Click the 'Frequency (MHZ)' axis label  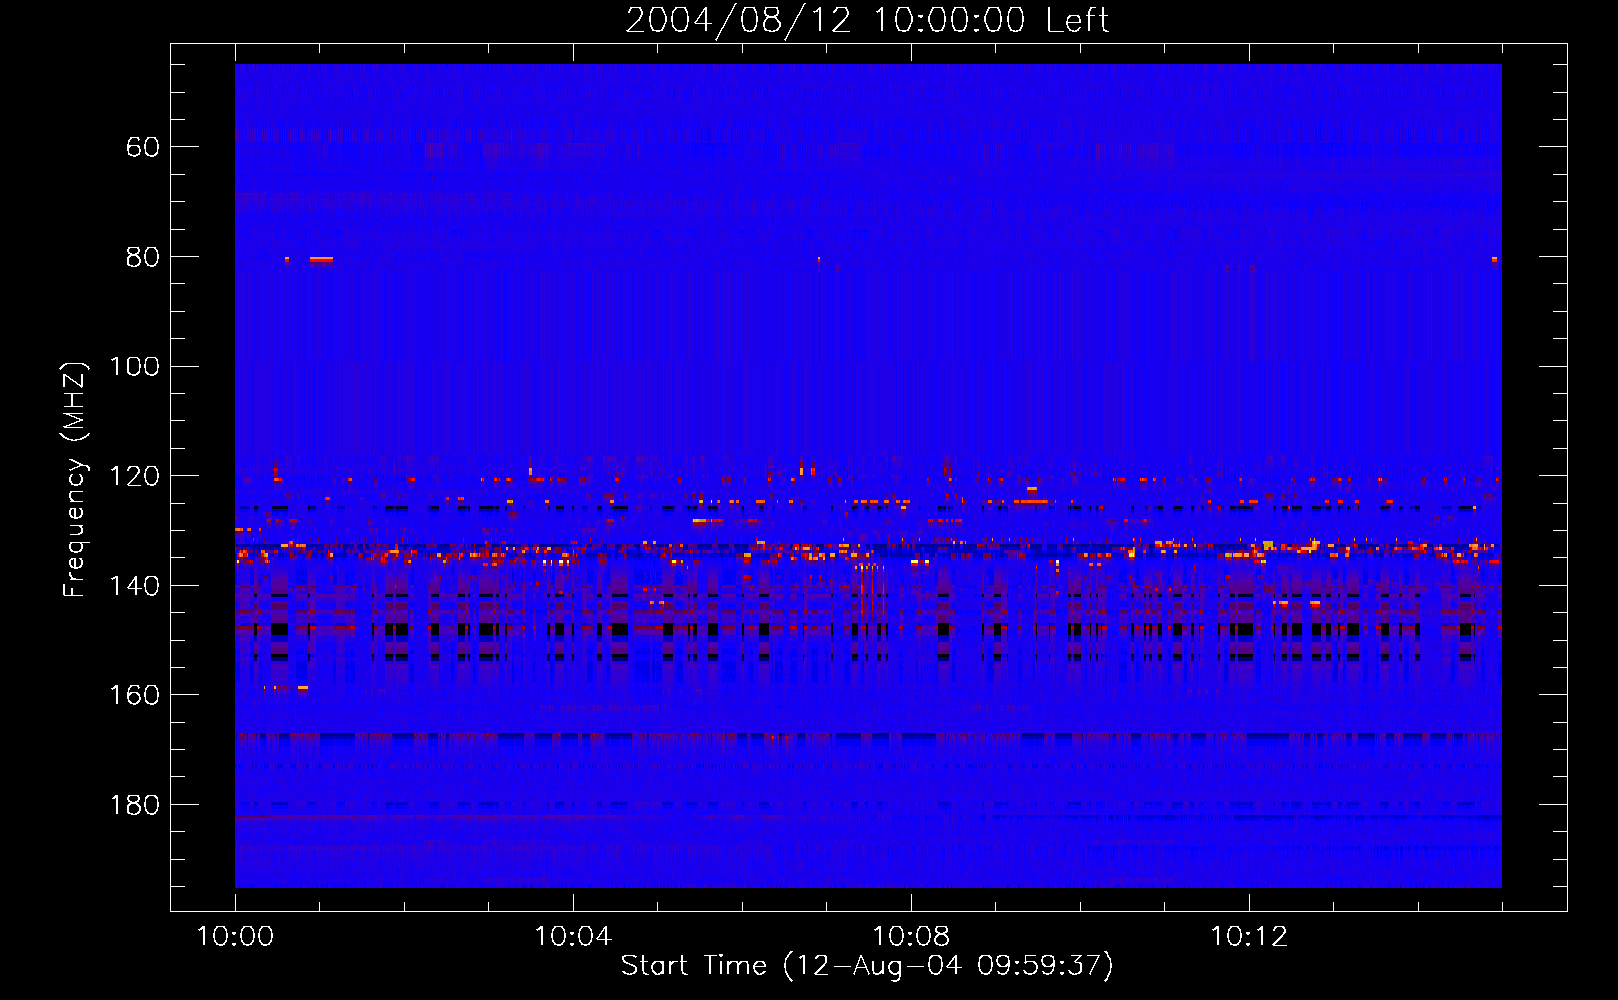pyautogui.click(x=75, y=479)
